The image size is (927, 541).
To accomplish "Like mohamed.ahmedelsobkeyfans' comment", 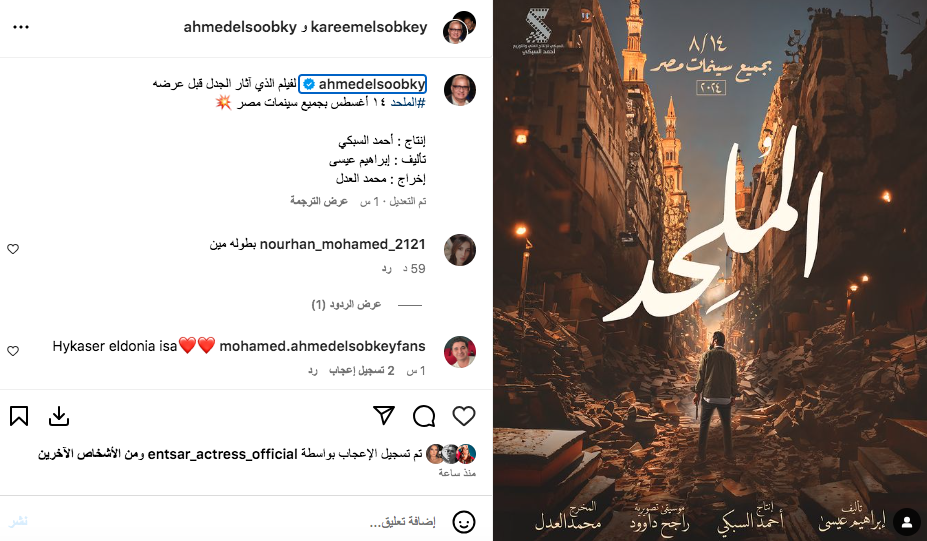I will click(x=13, y=351).
